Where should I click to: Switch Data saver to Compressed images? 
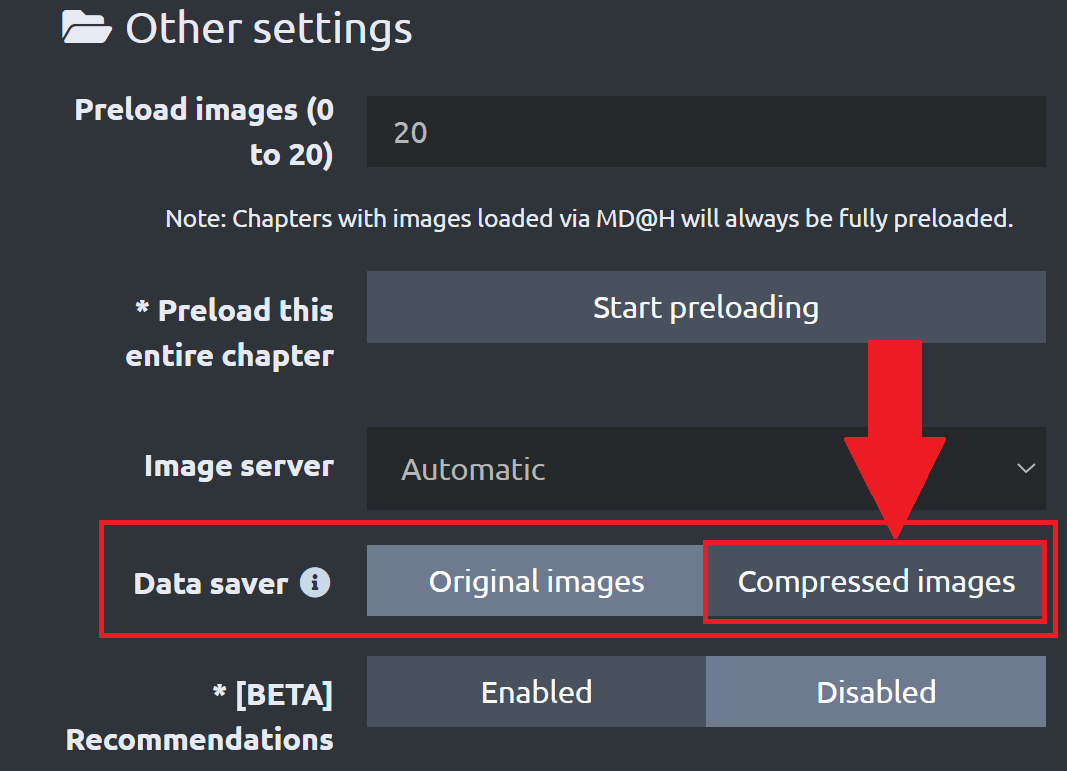[876, 581]
